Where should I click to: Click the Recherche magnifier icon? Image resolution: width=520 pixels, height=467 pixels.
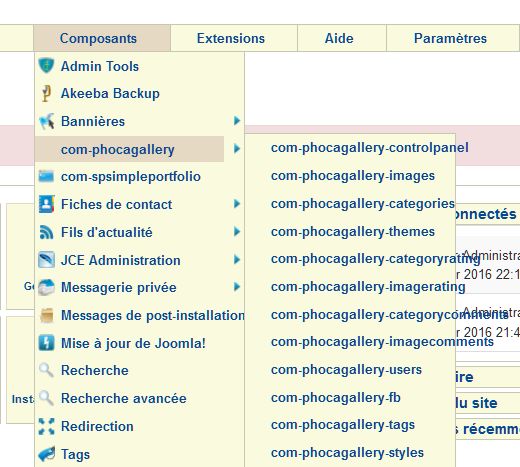pos(46,370)
